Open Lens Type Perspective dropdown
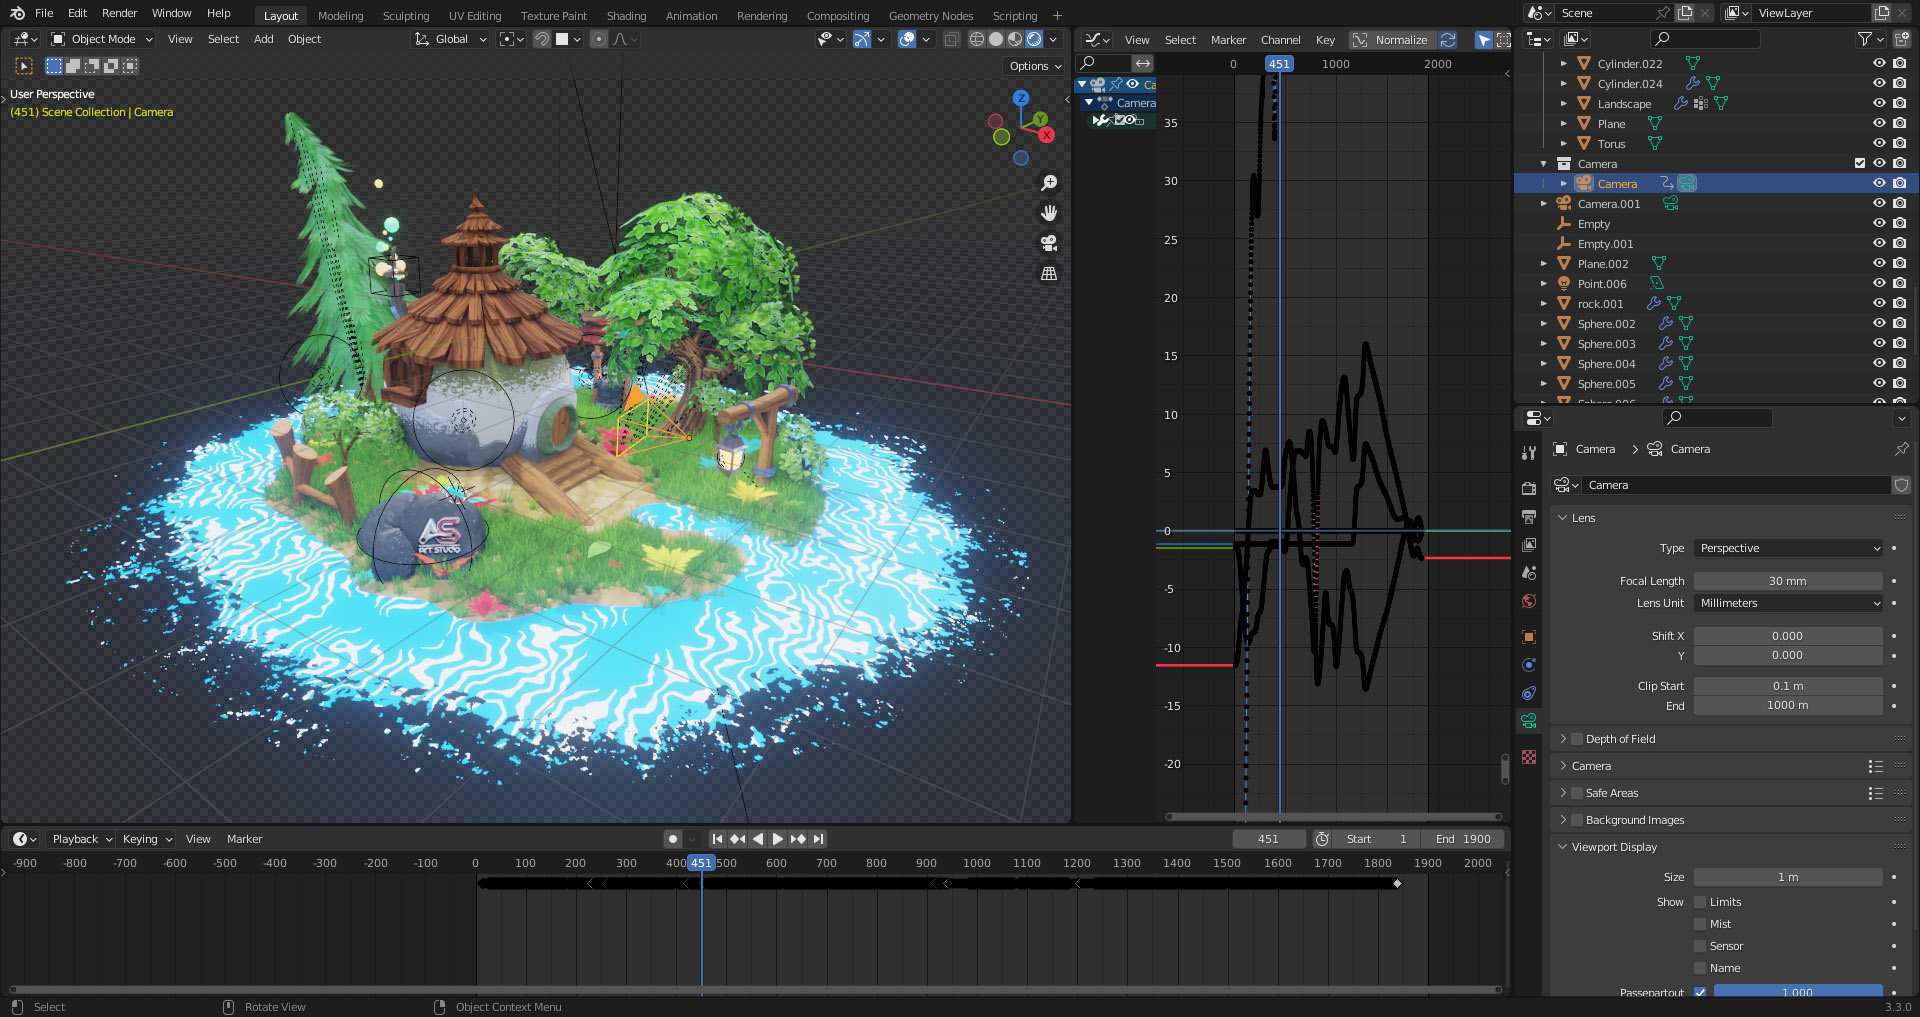 coord(1788,548)
